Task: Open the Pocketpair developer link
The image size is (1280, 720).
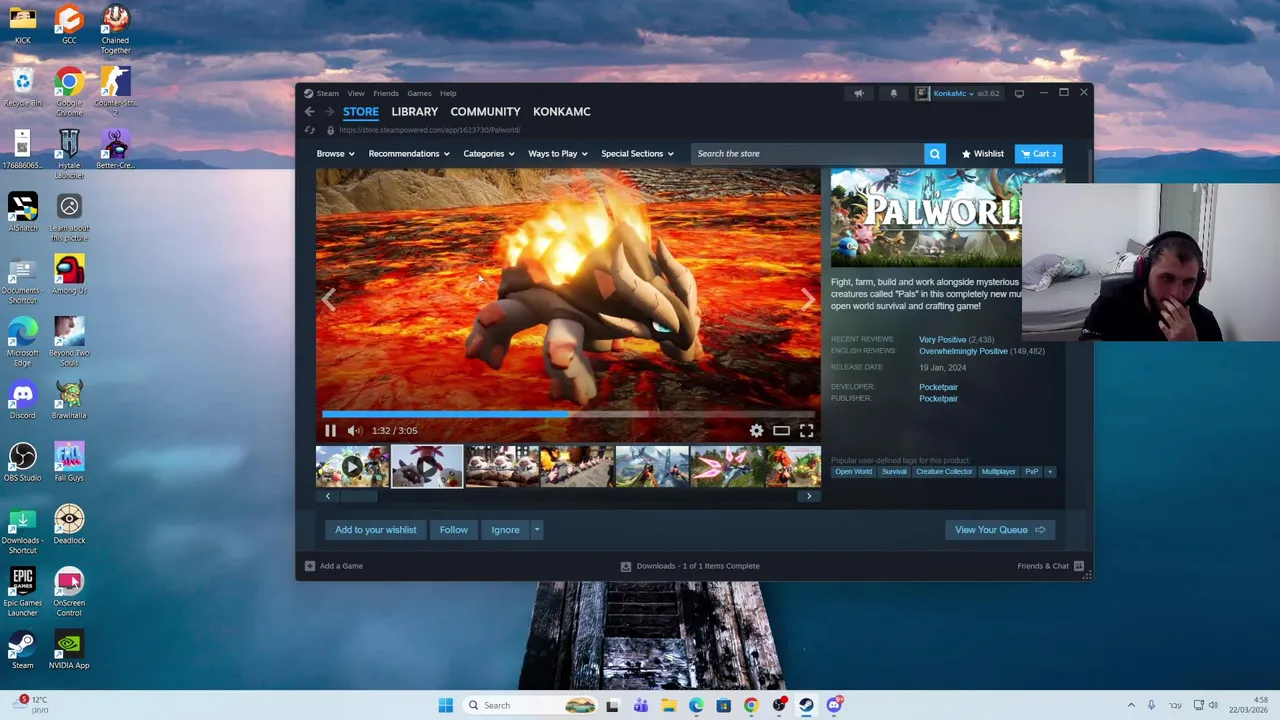Action: pyautogui.click(x=938, y=387)
